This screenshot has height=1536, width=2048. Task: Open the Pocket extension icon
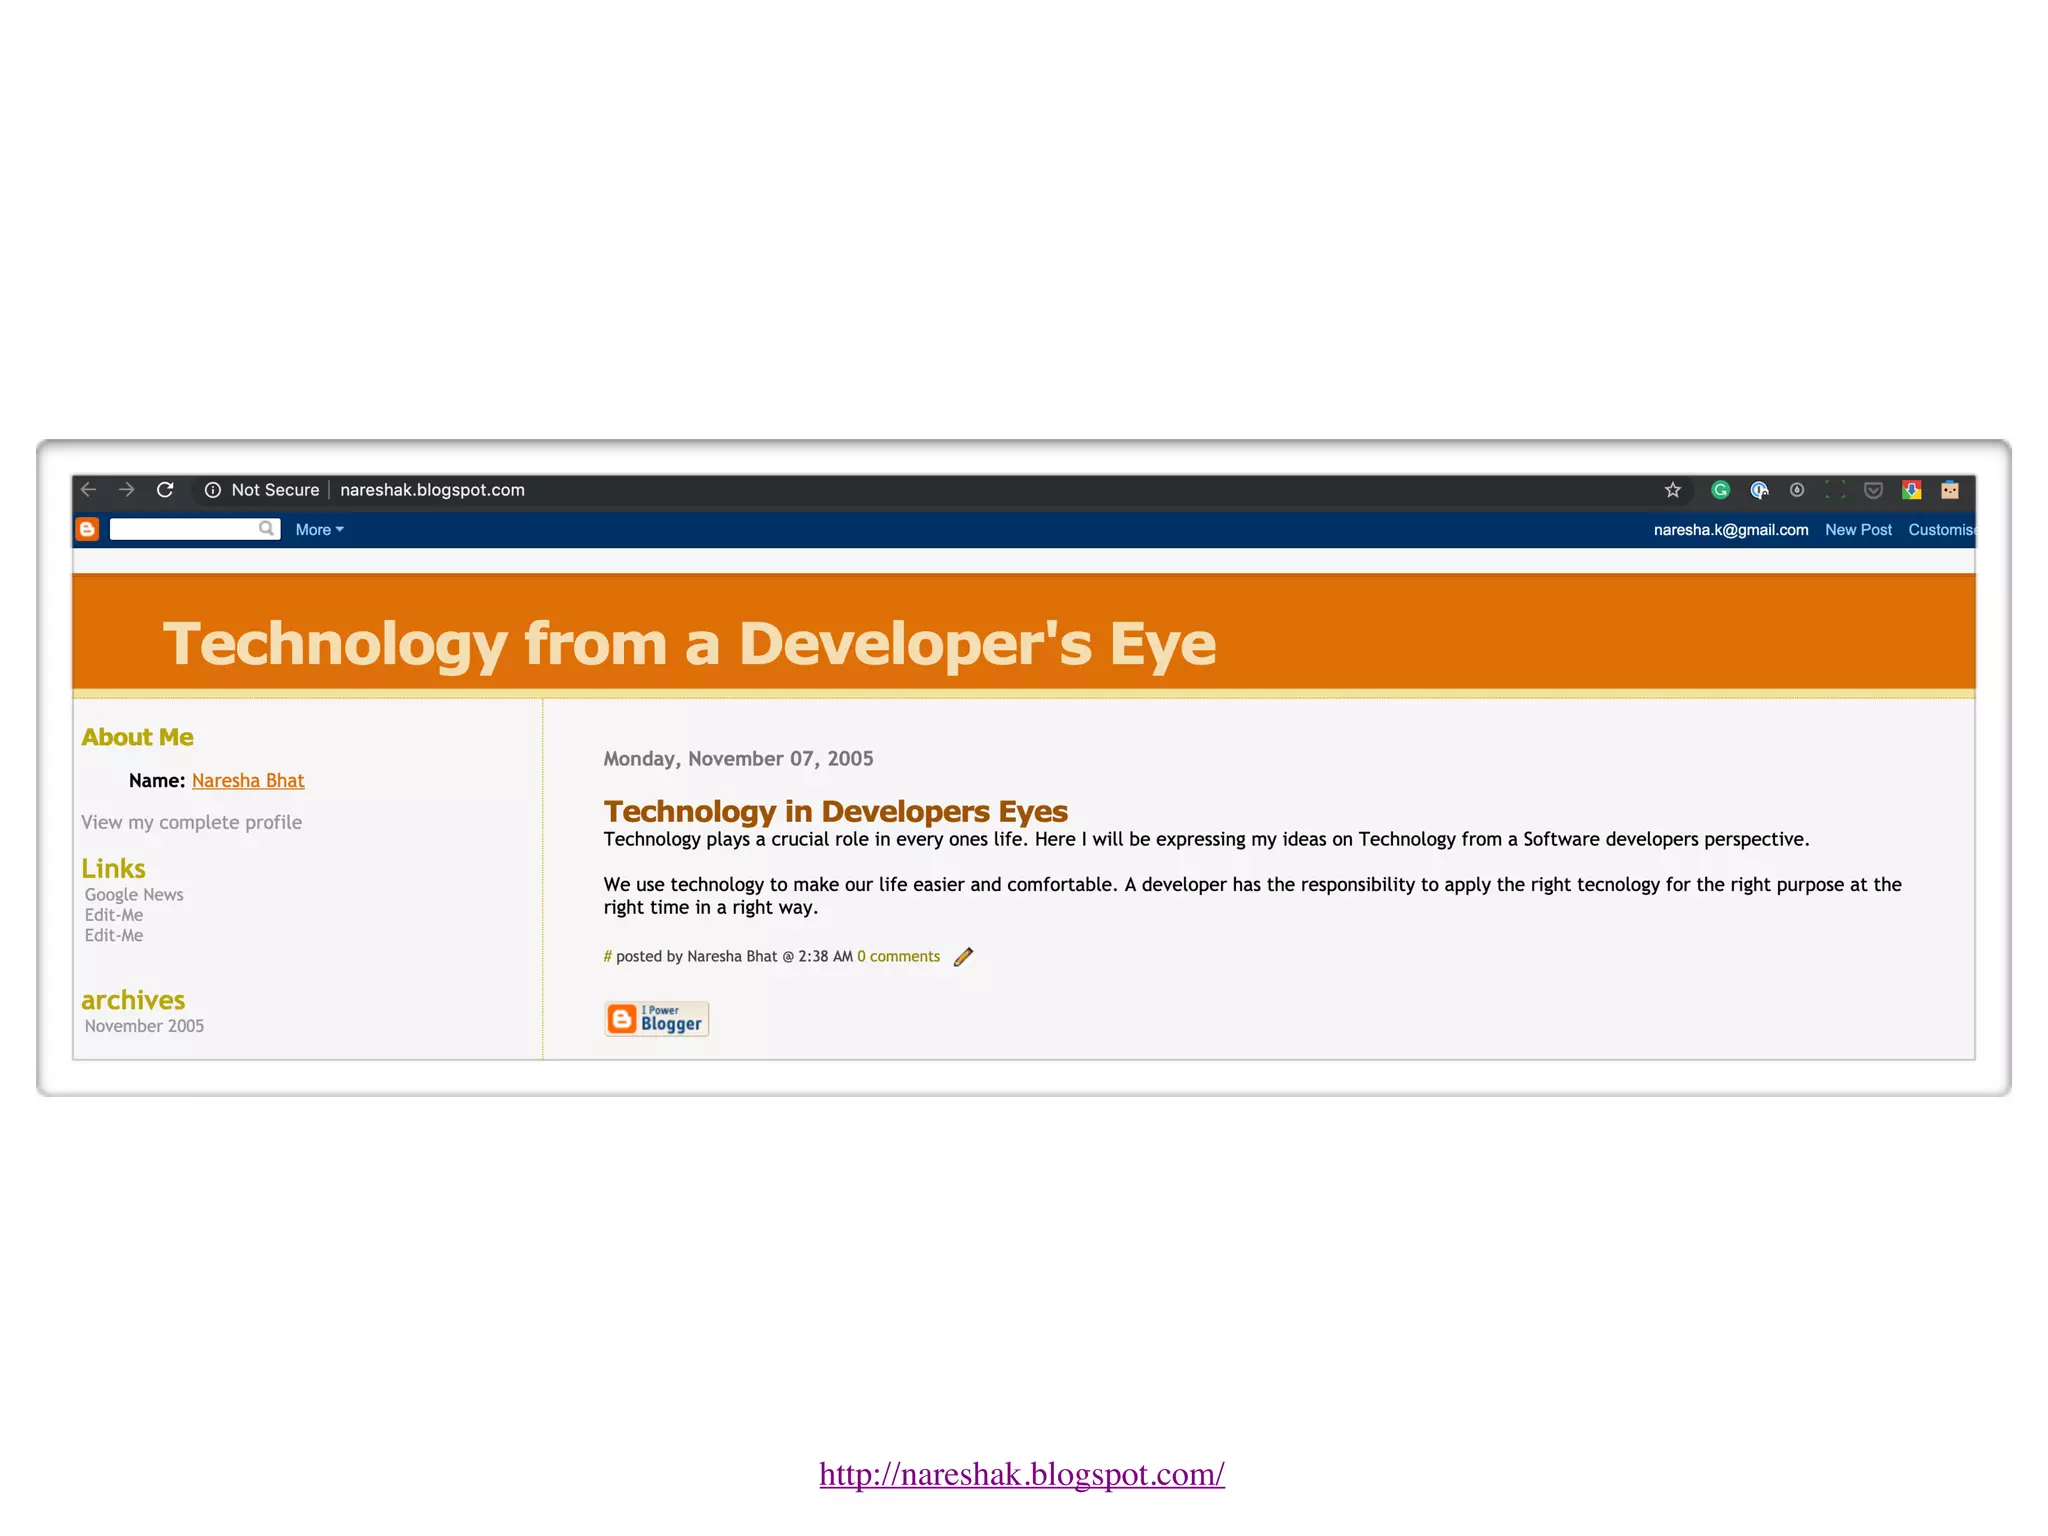click(x=1874, y=490)
